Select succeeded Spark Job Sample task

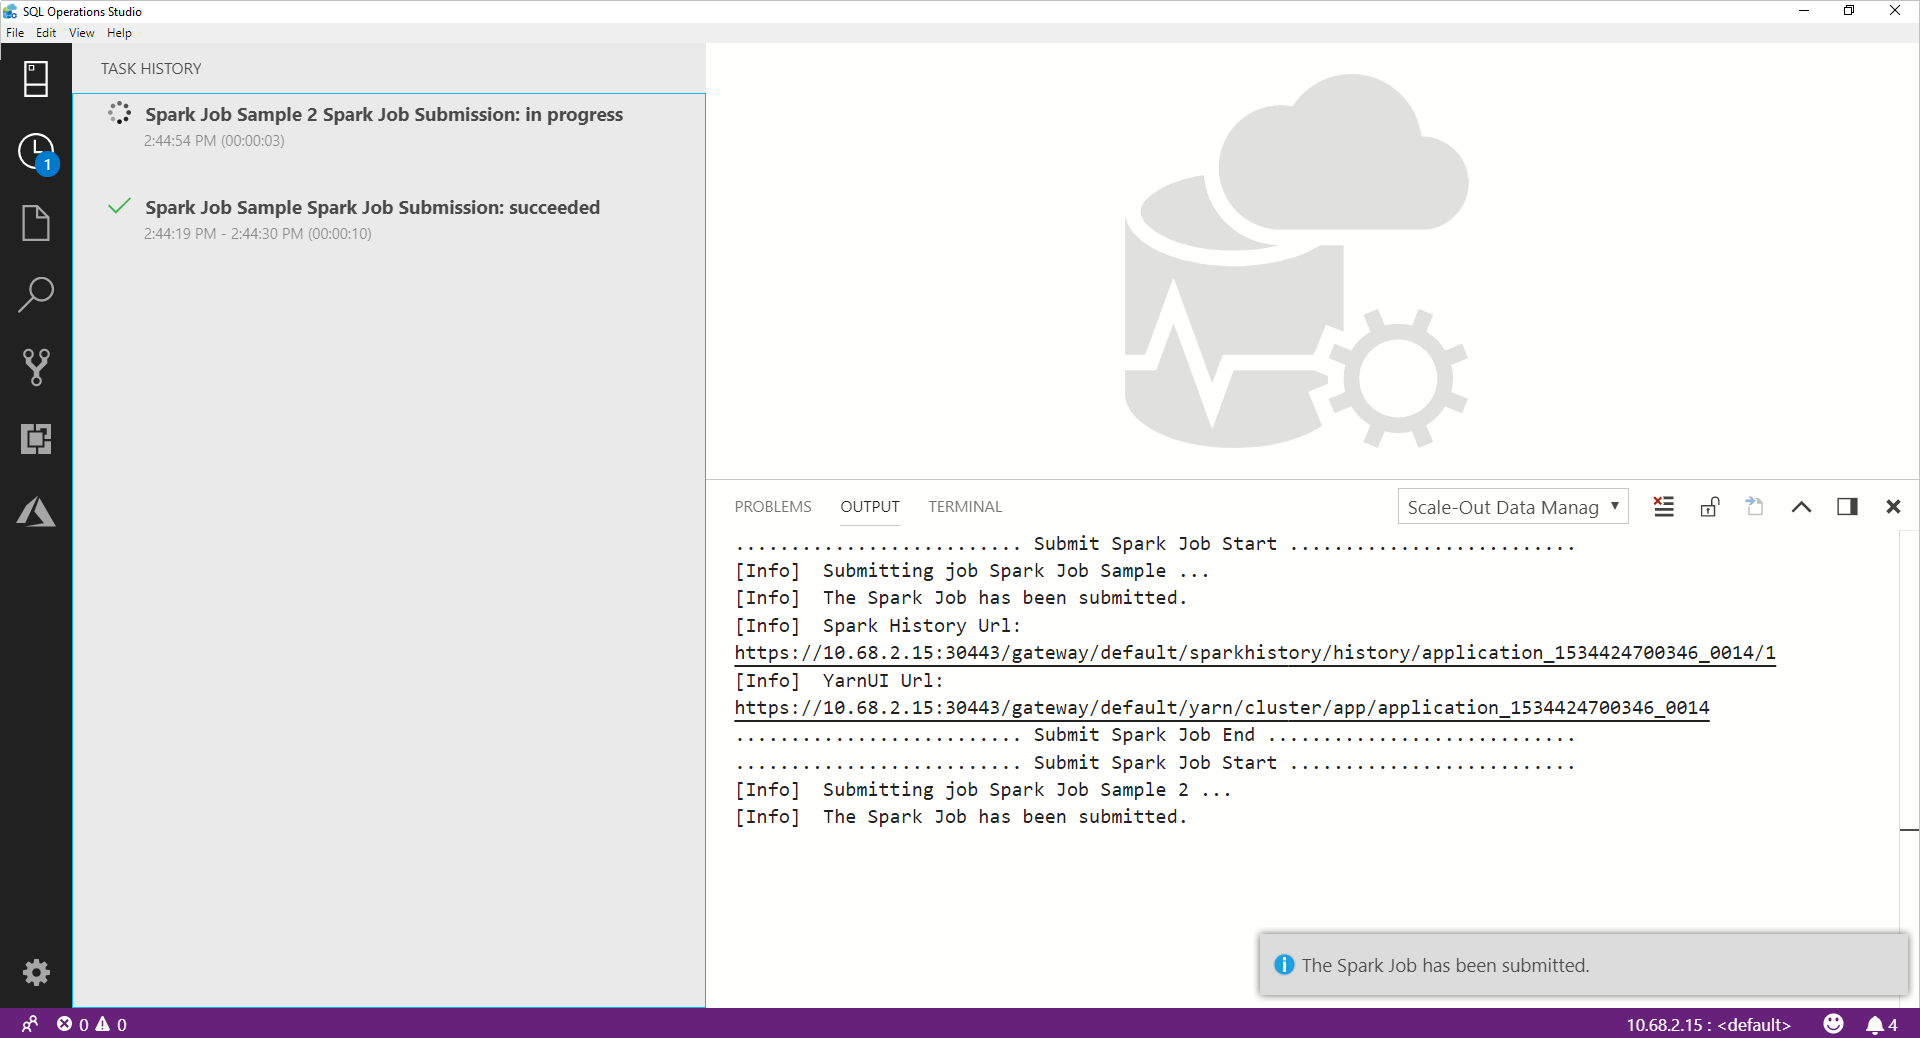389,219
